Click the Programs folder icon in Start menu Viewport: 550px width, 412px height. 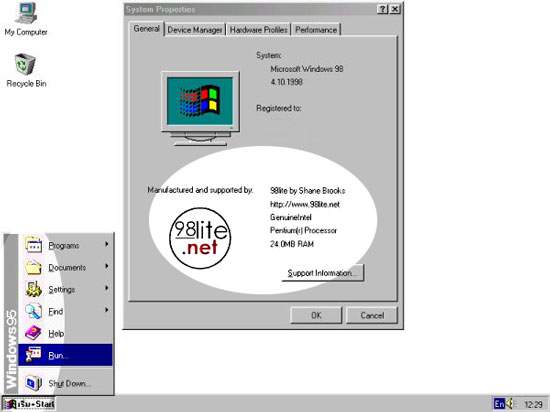(x=34, y=245)
